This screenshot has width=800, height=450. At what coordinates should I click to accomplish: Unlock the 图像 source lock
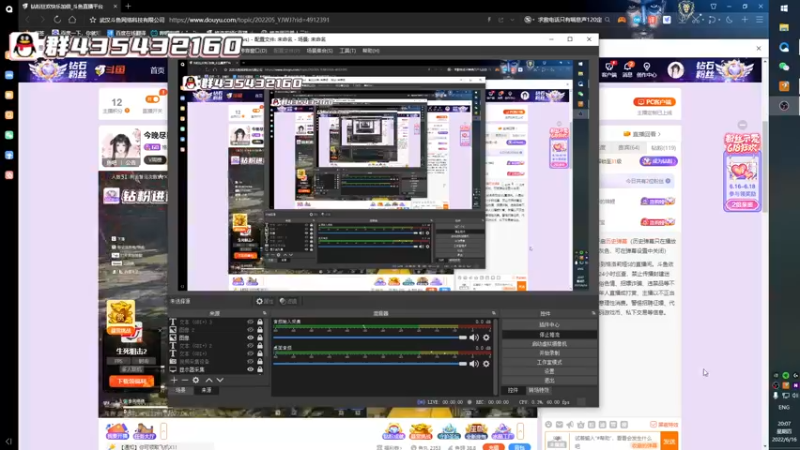[x=260, y=338]
